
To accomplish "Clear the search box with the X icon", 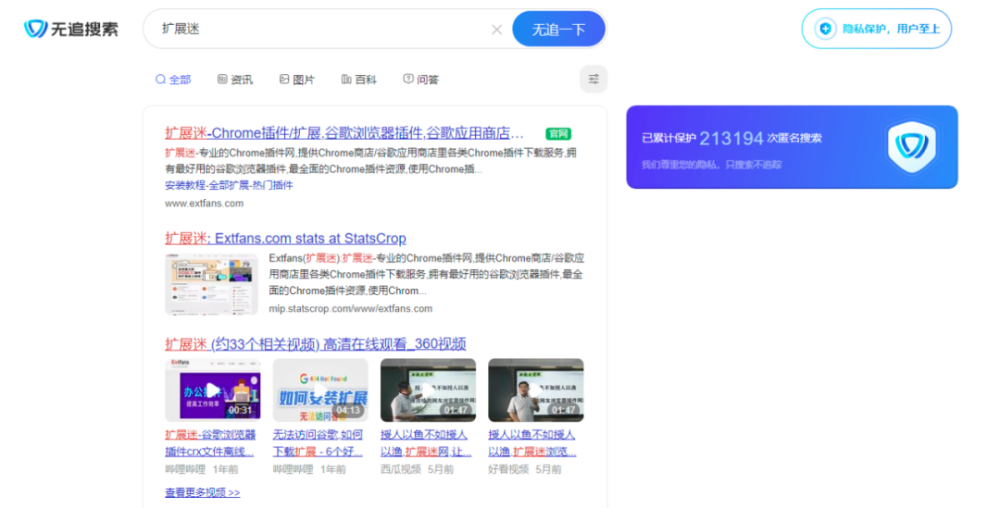I will pos(497,29).
